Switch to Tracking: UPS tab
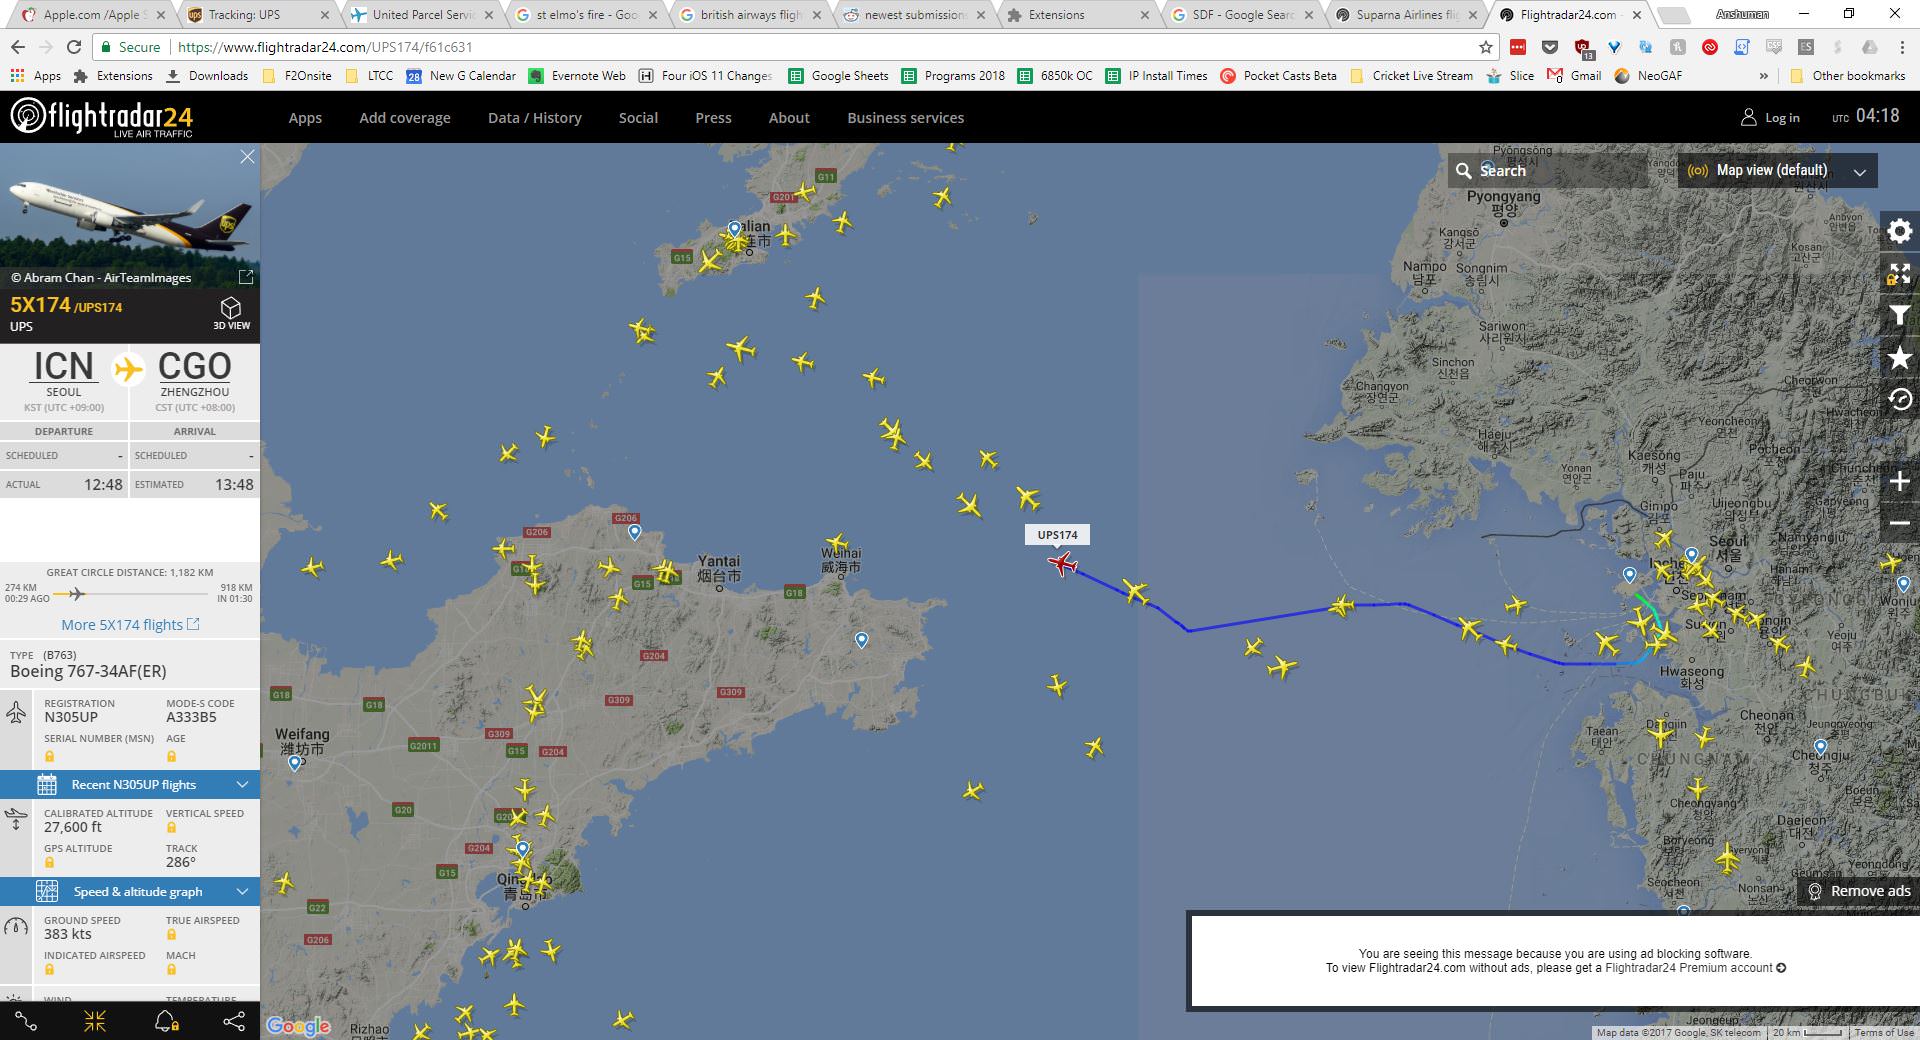This screenshot has height=1040, width=1920. 255,15
